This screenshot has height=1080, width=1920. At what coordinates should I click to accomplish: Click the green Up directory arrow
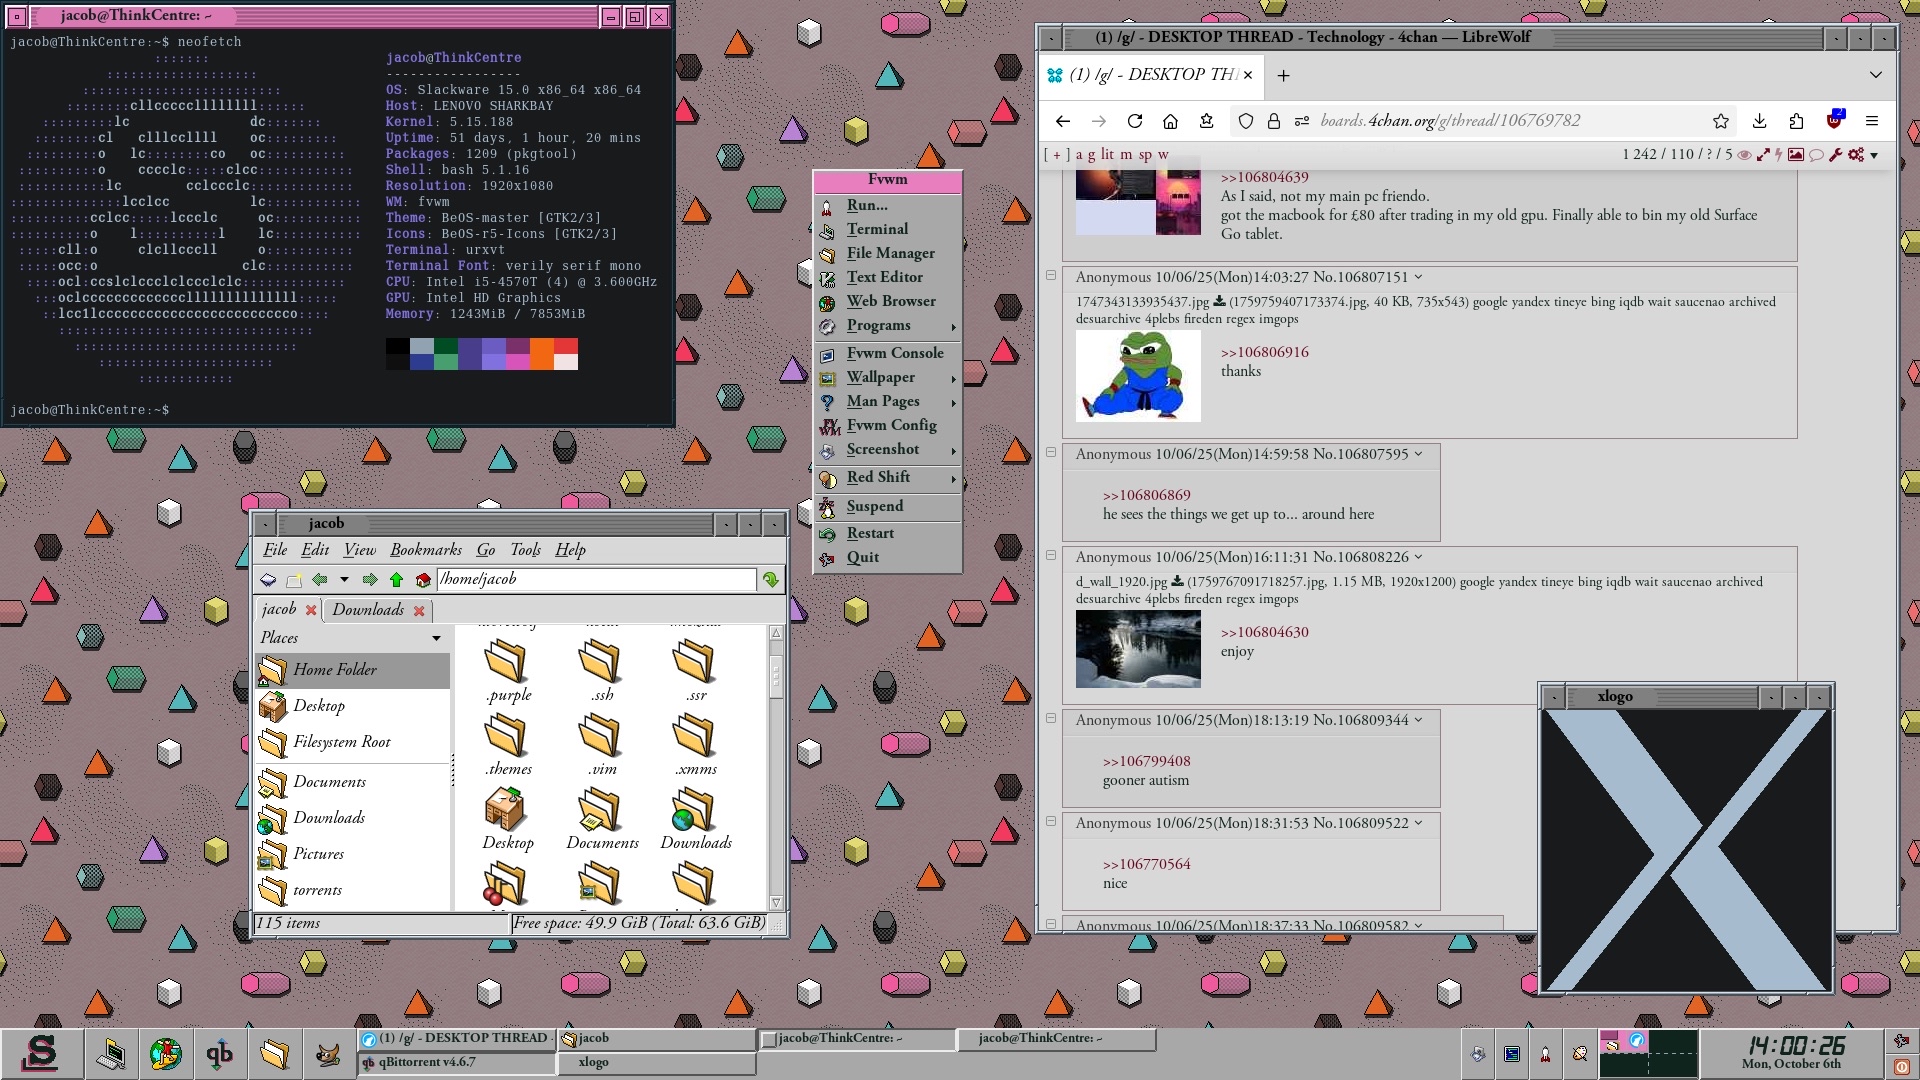(x=397, y=580)
